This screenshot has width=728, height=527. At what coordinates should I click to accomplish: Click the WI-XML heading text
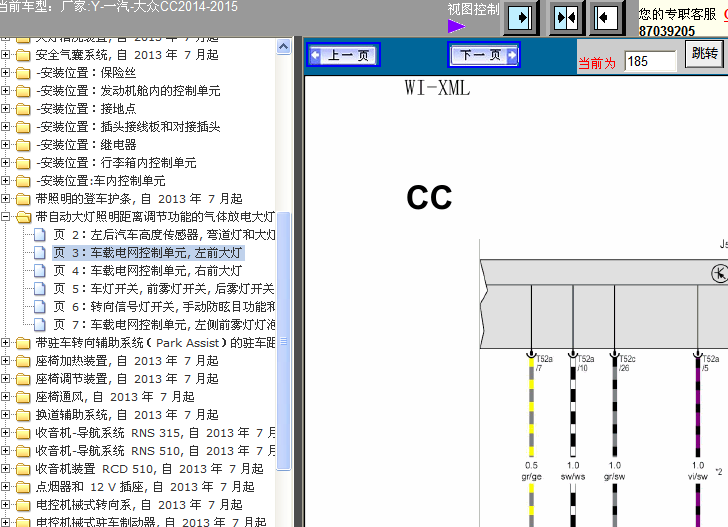point(437,88)
